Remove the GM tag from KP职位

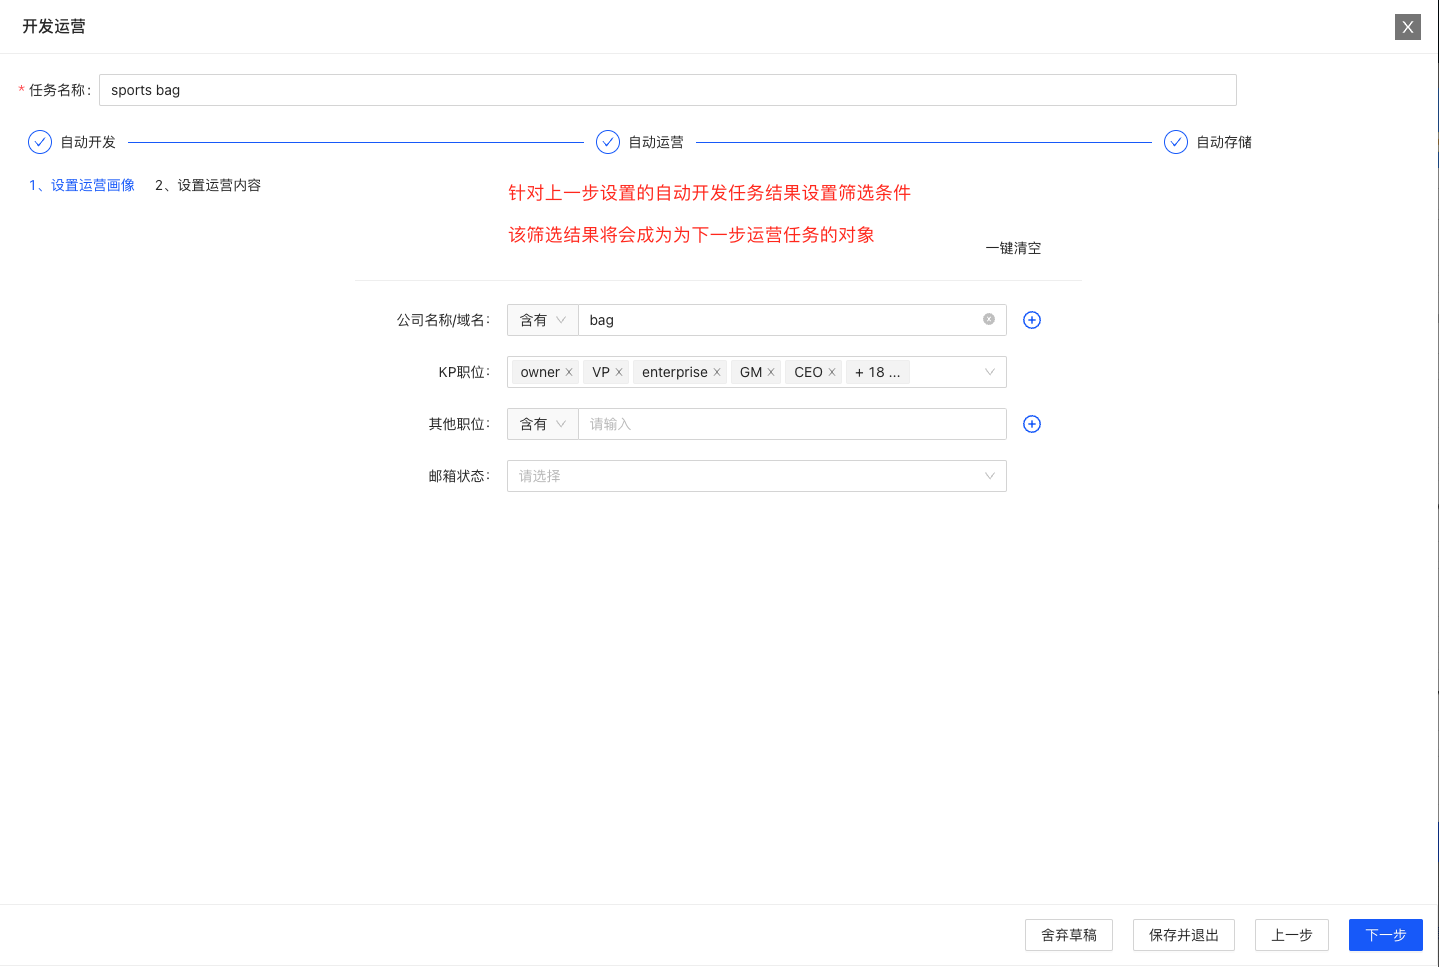pyautogui.click(x=771, y=372)
